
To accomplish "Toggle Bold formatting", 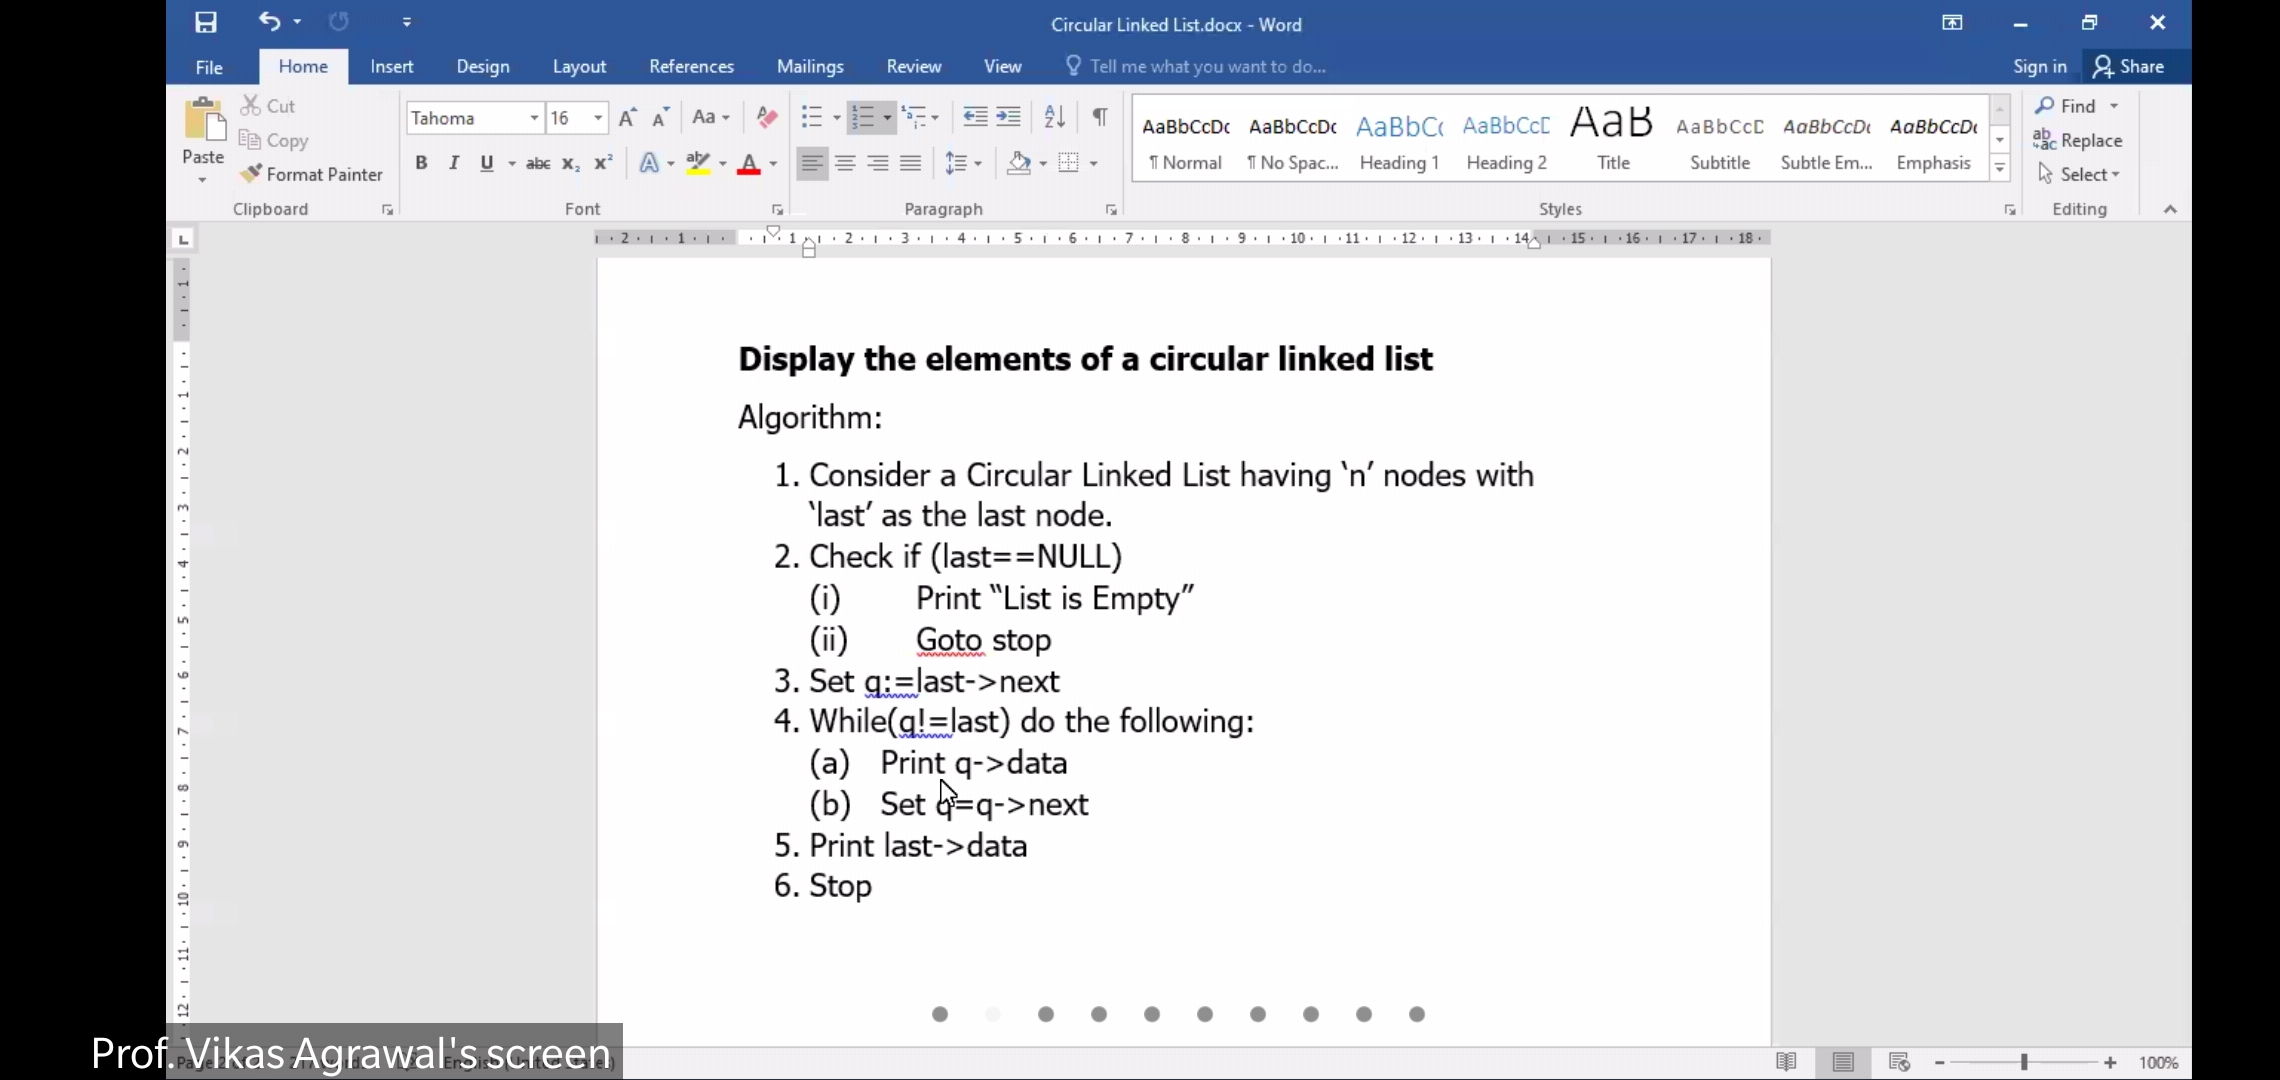I will pos(421,163).
